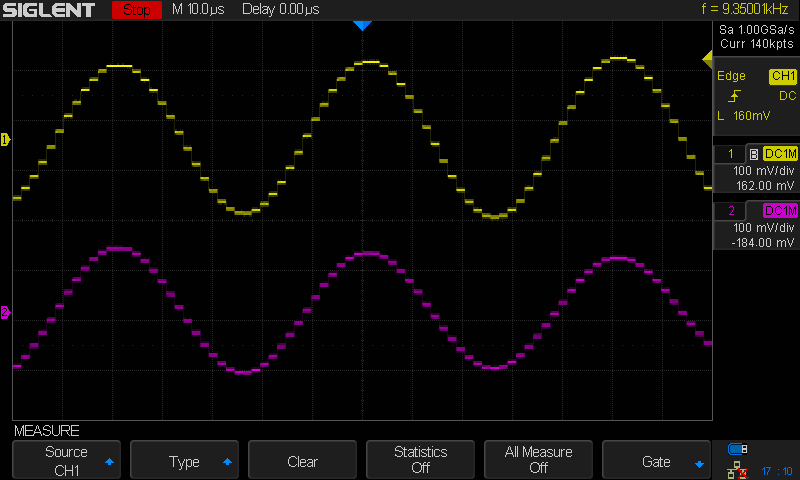This screenshot has height=480, width=800.
Task: Click the USB storage status icon
Action: [738, 448]
